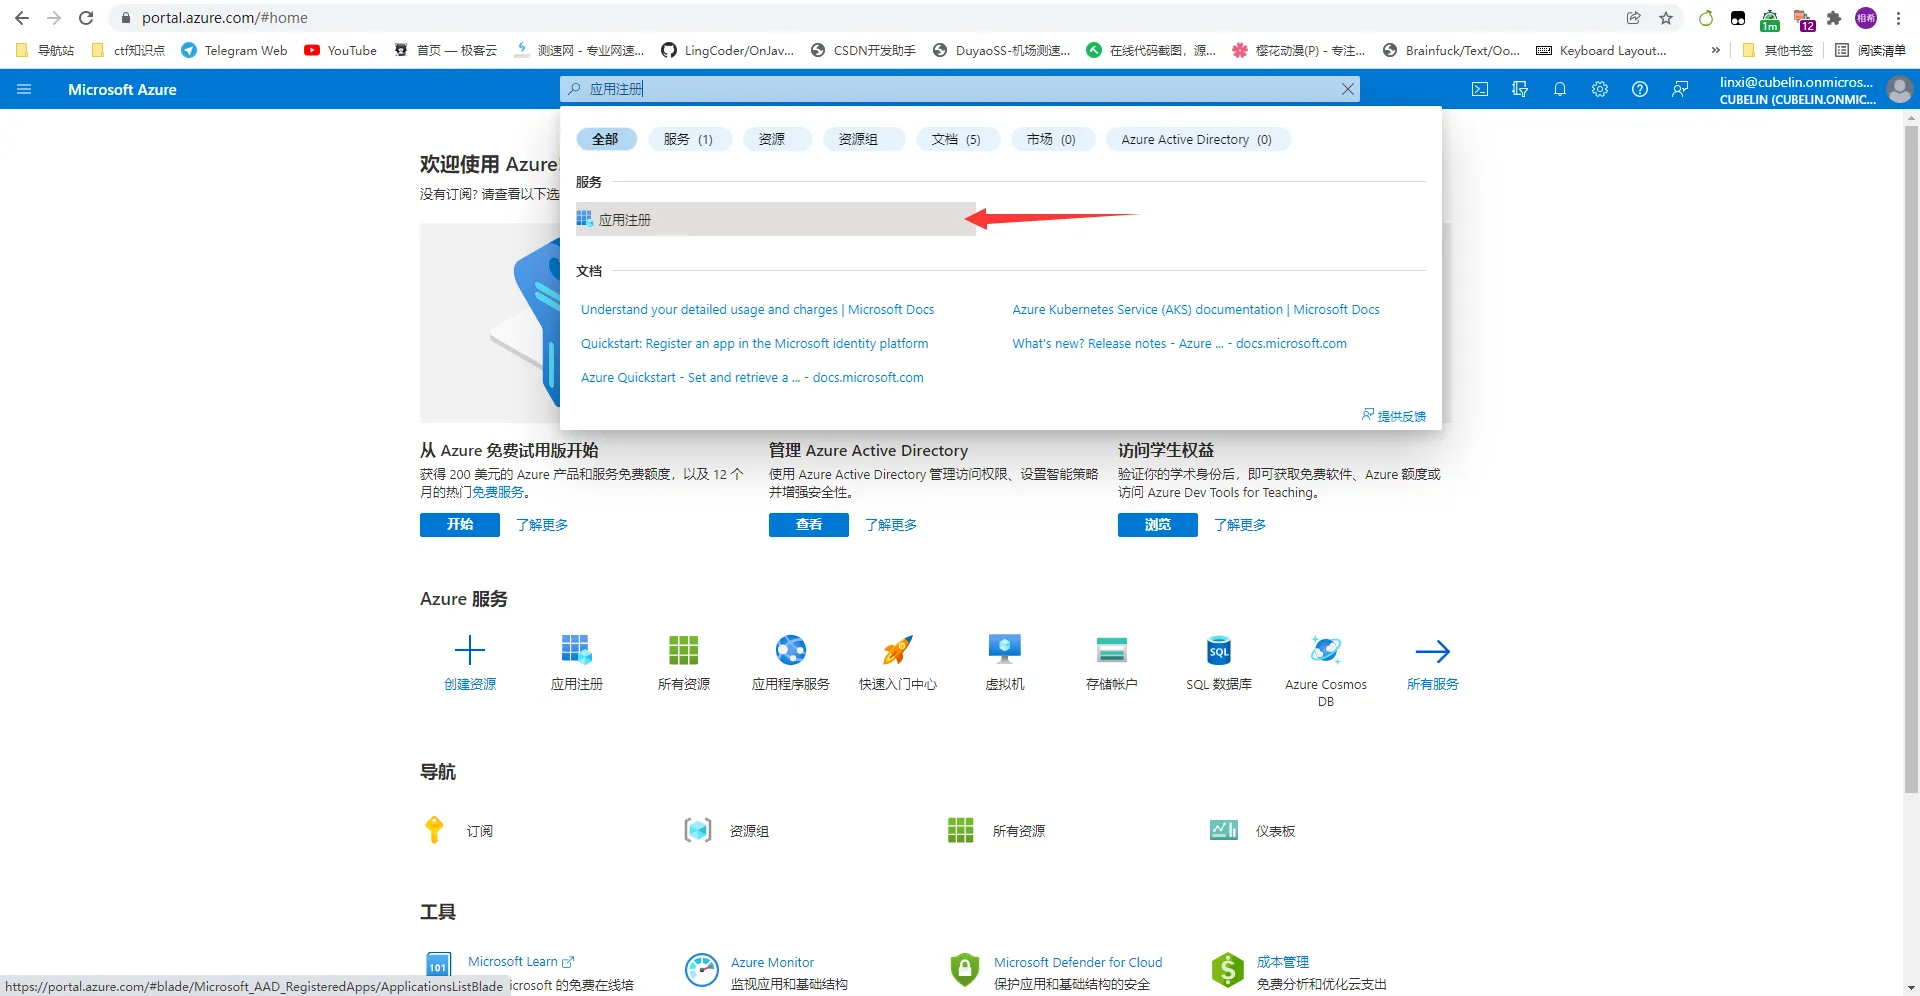Open Cloud Shell icon in Azure header
Screen dimensions: 1920x996
[x=1480, y=89]
